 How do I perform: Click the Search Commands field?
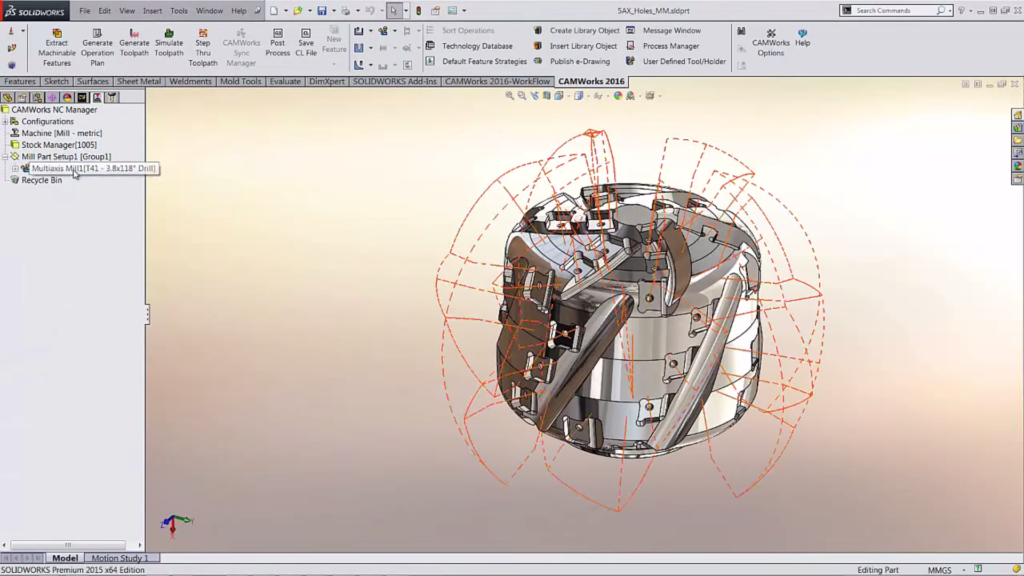tap(895, 10)
